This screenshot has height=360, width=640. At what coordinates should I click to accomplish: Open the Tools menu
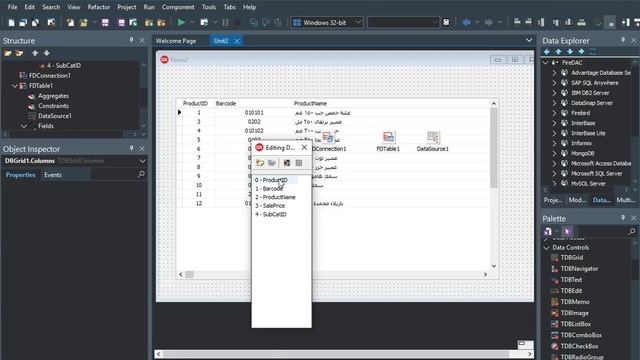209,7
